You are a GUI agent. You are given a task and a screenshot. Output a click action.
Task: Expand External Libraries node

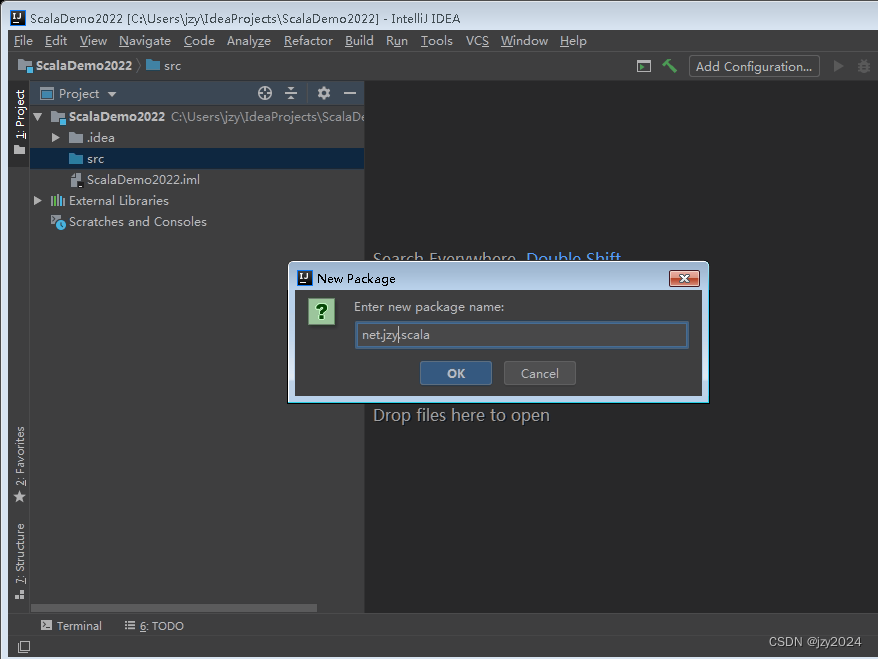point(38,200)
